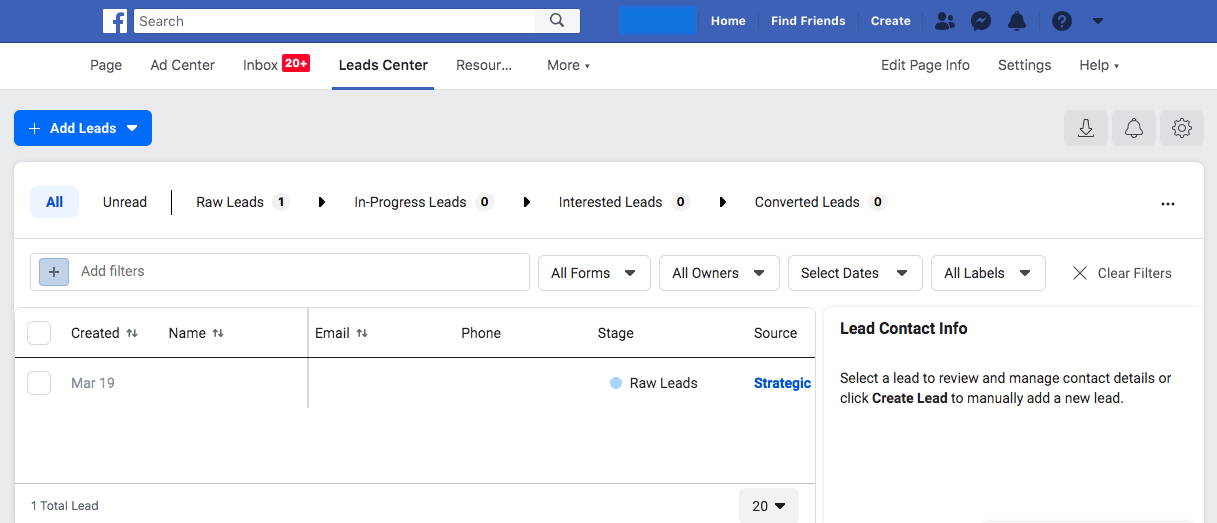1217x523 pixels.
Task: Open the Strategic source link
Action: pyautogui.click(x=782, y=383)
